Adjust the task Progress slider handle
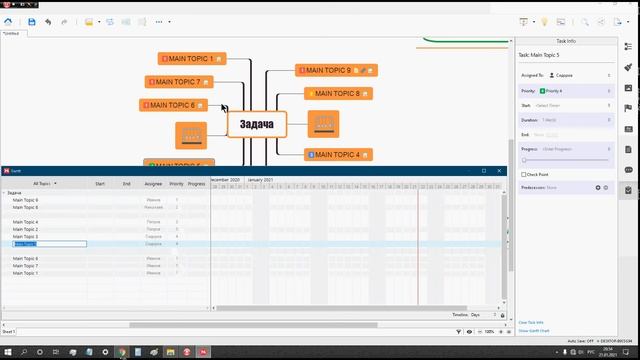Screen dimensions: 640x360 [x=524, y=160]
